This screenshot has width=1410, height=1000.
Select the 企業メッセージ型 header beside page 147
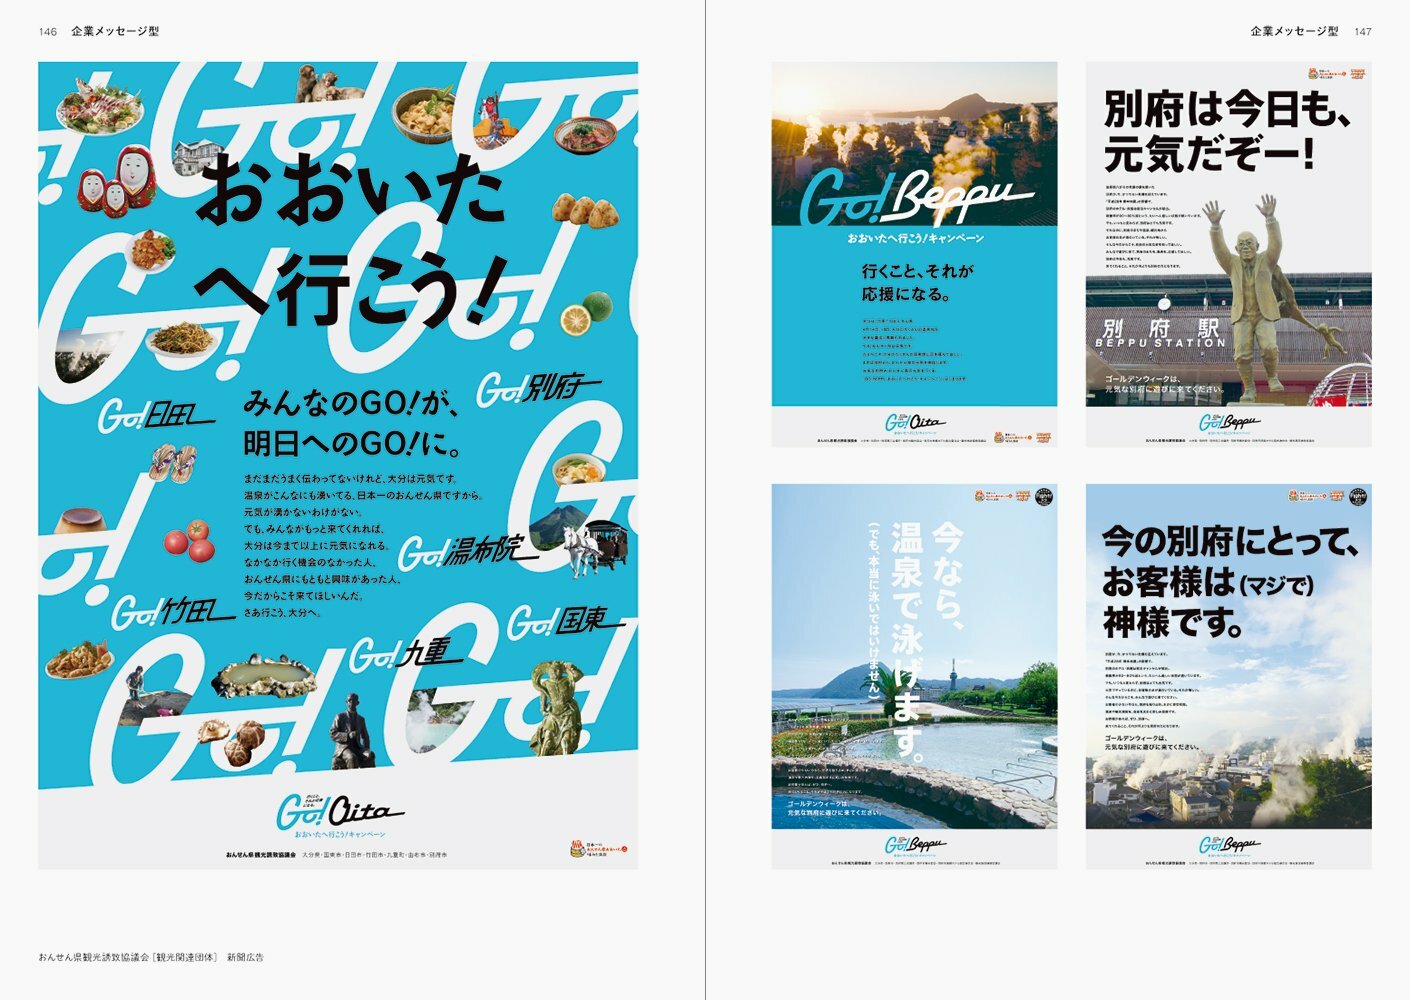[1294, 32]
